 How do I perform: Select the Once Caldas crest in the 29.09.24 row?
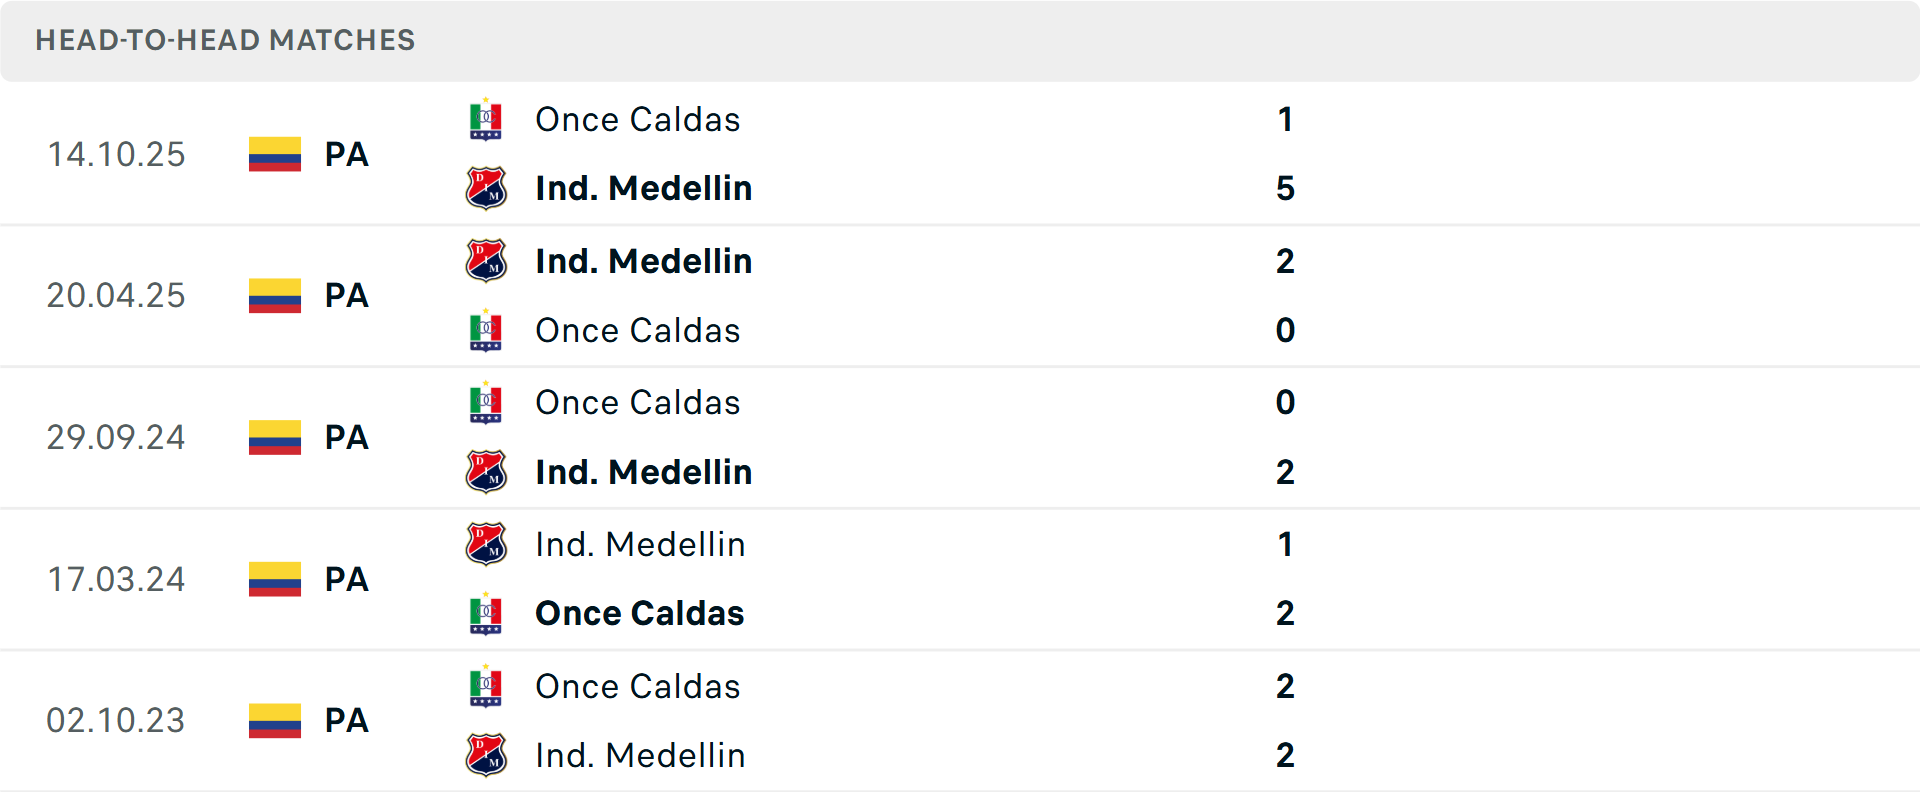(486, 402)
